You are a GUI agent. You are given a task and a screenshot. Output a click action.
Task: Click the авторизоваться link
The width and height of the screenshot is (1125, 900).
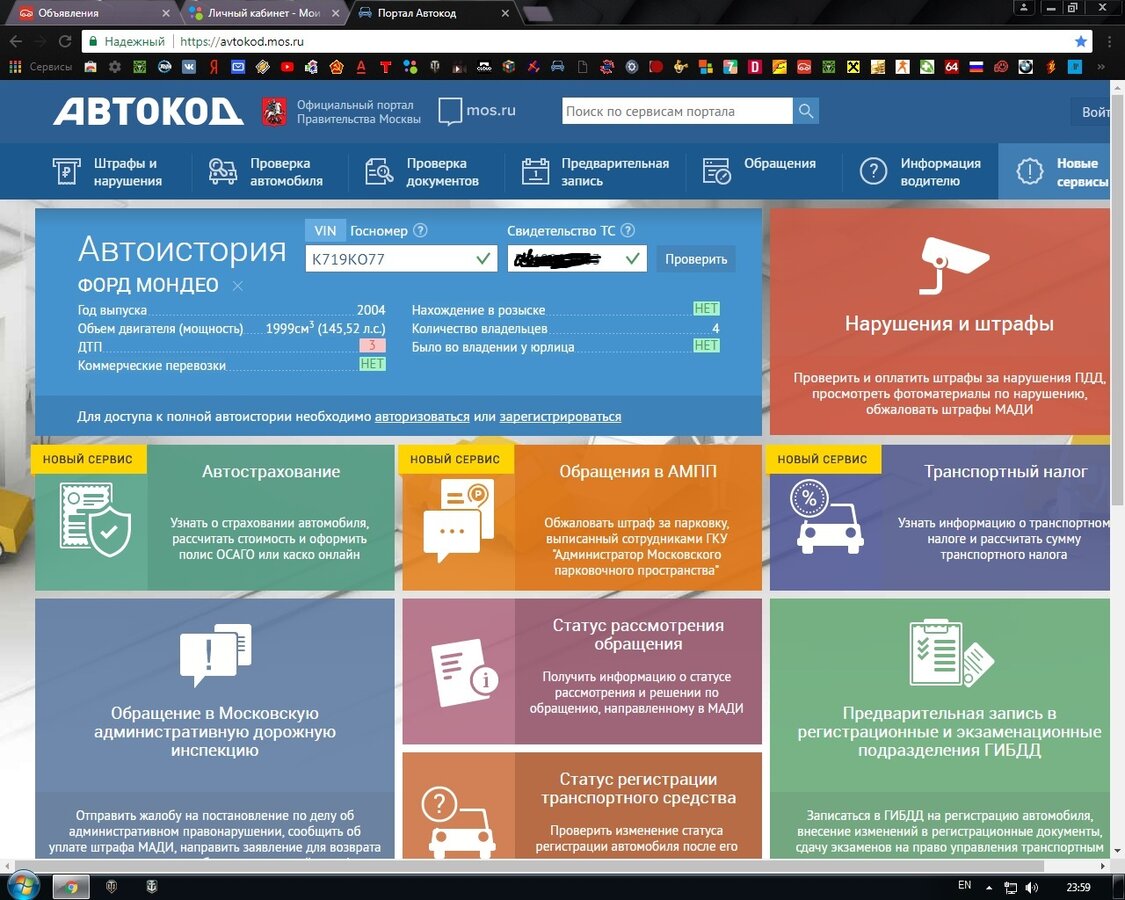422,416
